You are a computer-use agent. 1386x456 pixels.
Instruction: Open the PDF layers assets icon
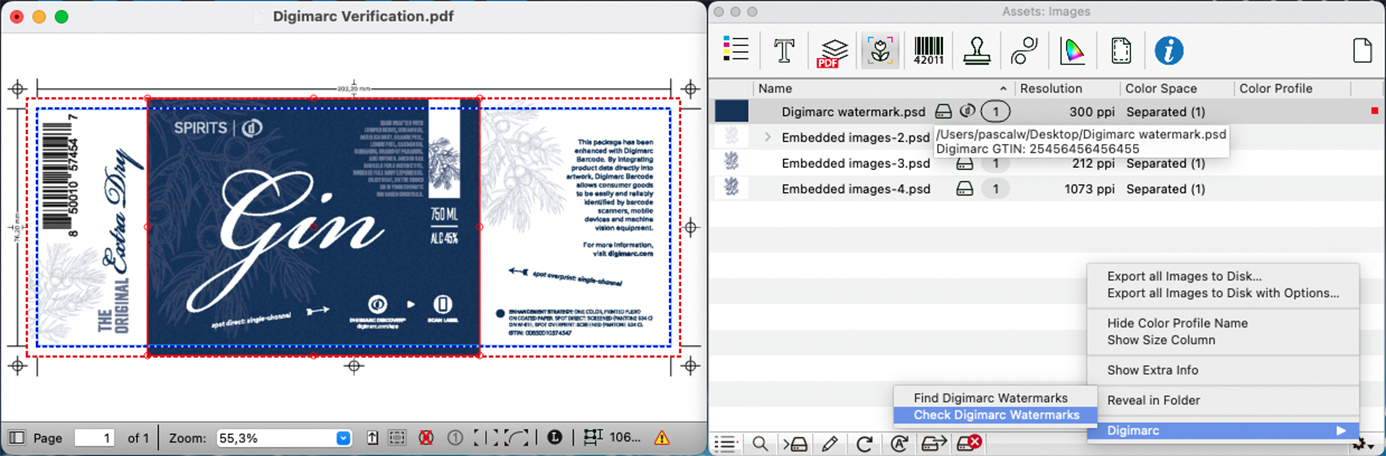coord(832,50)
